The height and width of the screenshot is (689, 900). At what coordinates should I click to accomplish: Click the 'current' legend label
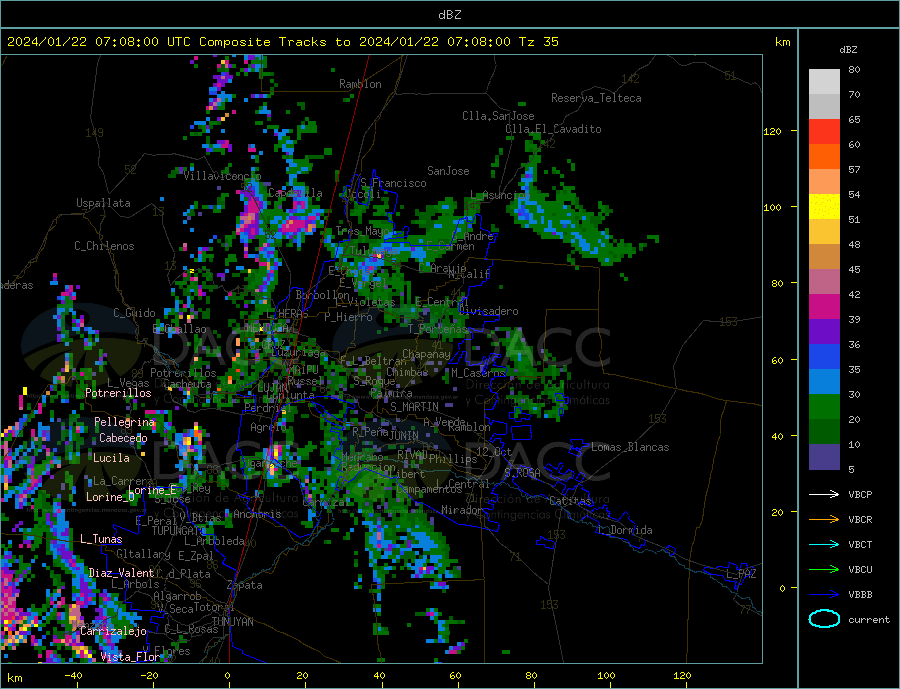(x=869, y=620)
